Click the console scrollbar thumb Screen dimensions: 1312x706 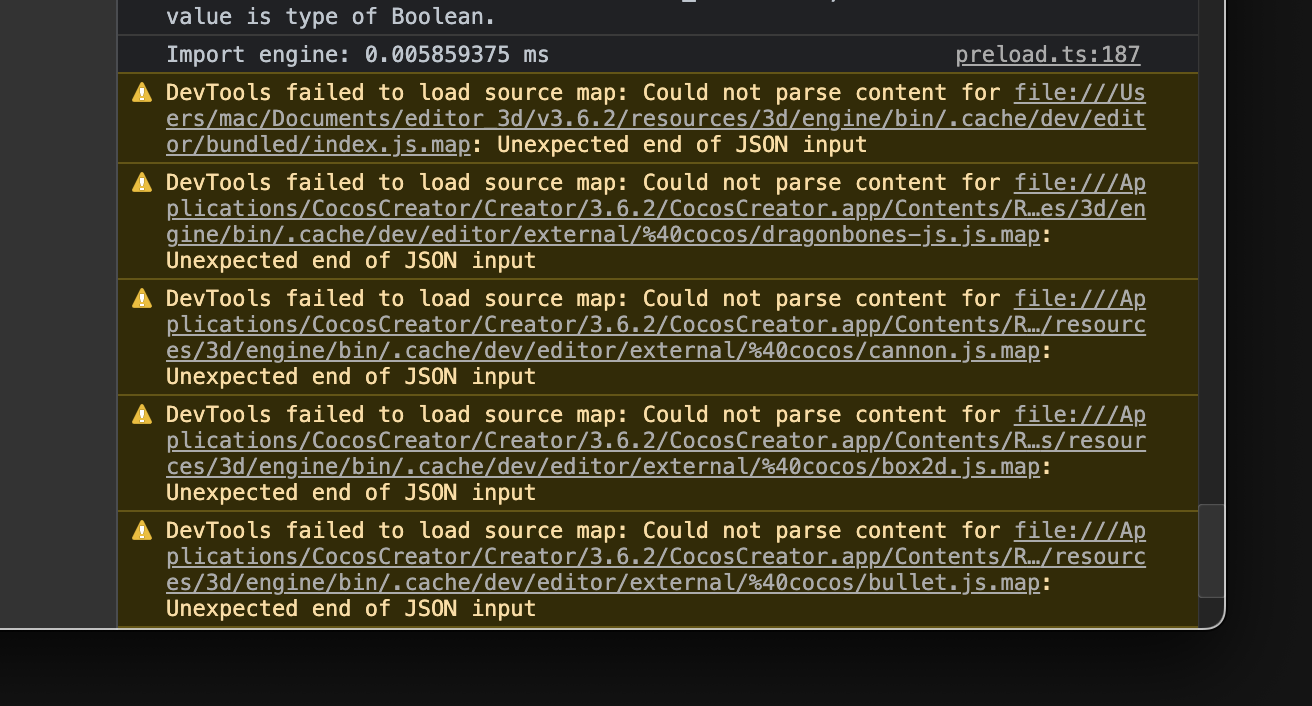1211,550
